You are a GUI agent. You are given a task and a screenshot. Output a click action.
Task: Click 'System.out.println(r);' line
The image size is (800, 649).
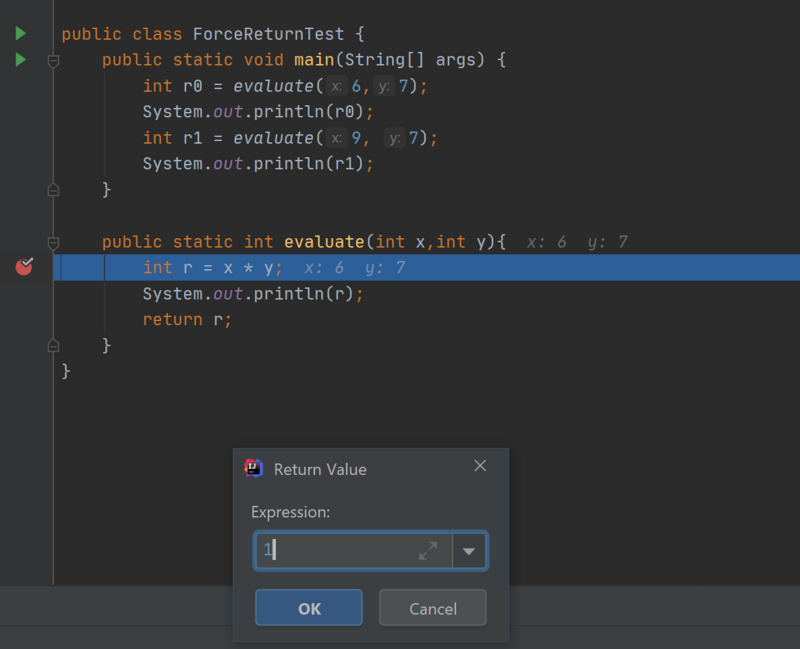click(x=253, y=294)
